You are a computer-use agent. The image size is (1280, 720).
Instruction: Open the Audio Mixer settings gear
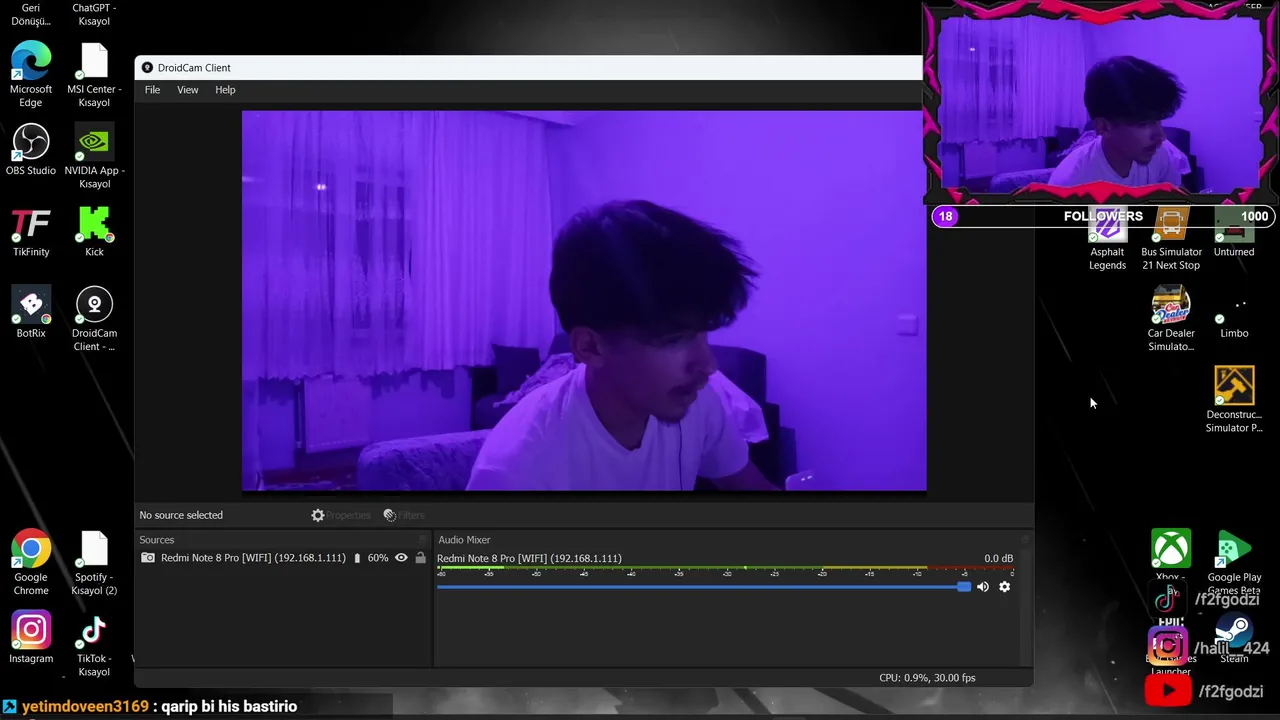1004,587
